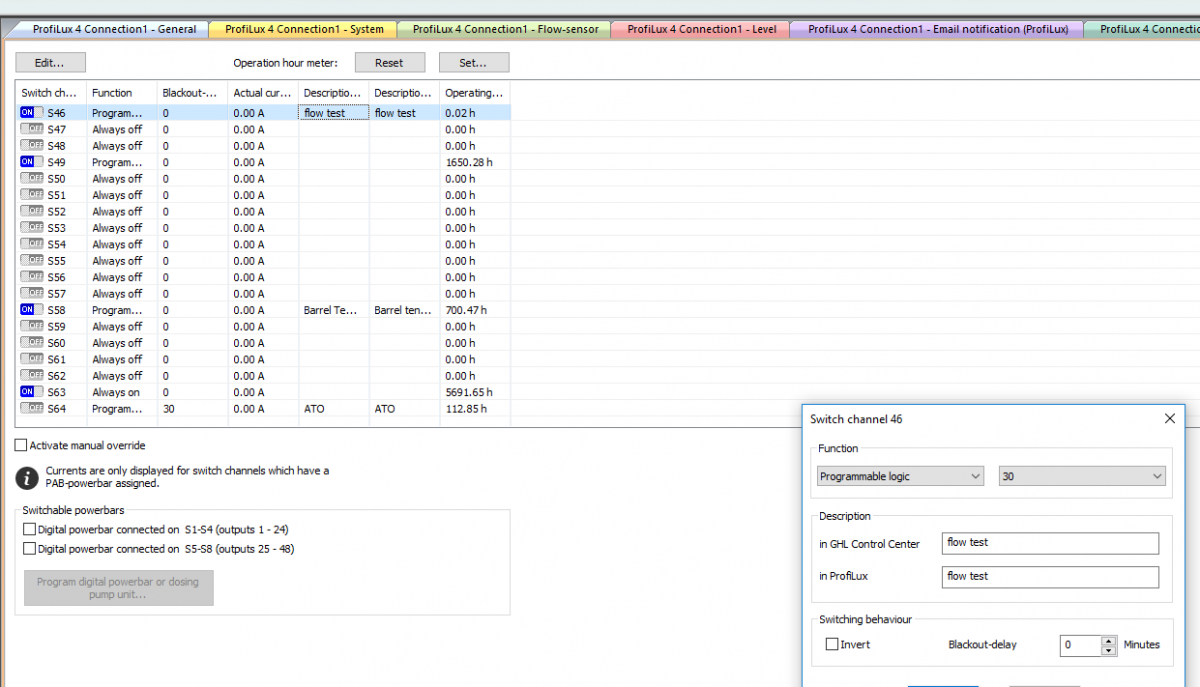Click the OFF switch icon for S51
Image resolution: width=1200 pixels, height=687 pixels.
pos(32,195)
